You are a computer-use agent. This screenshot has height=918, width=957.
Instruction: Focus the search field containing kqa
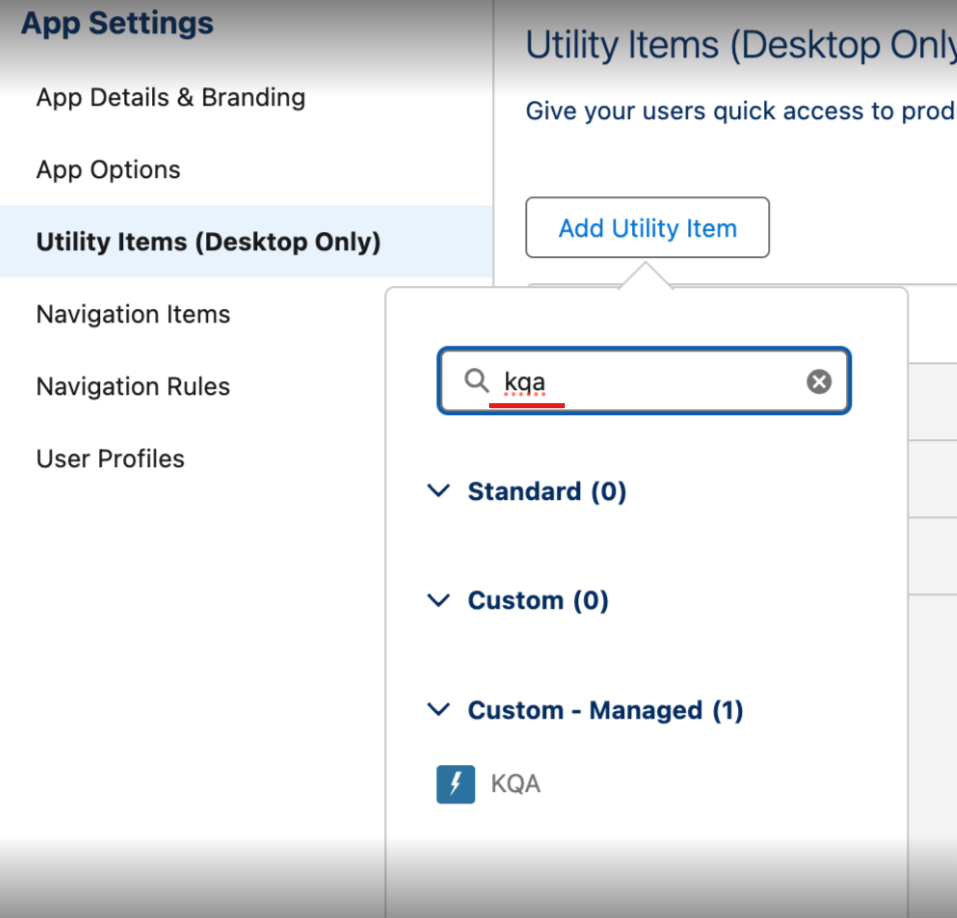coord(644,381)
